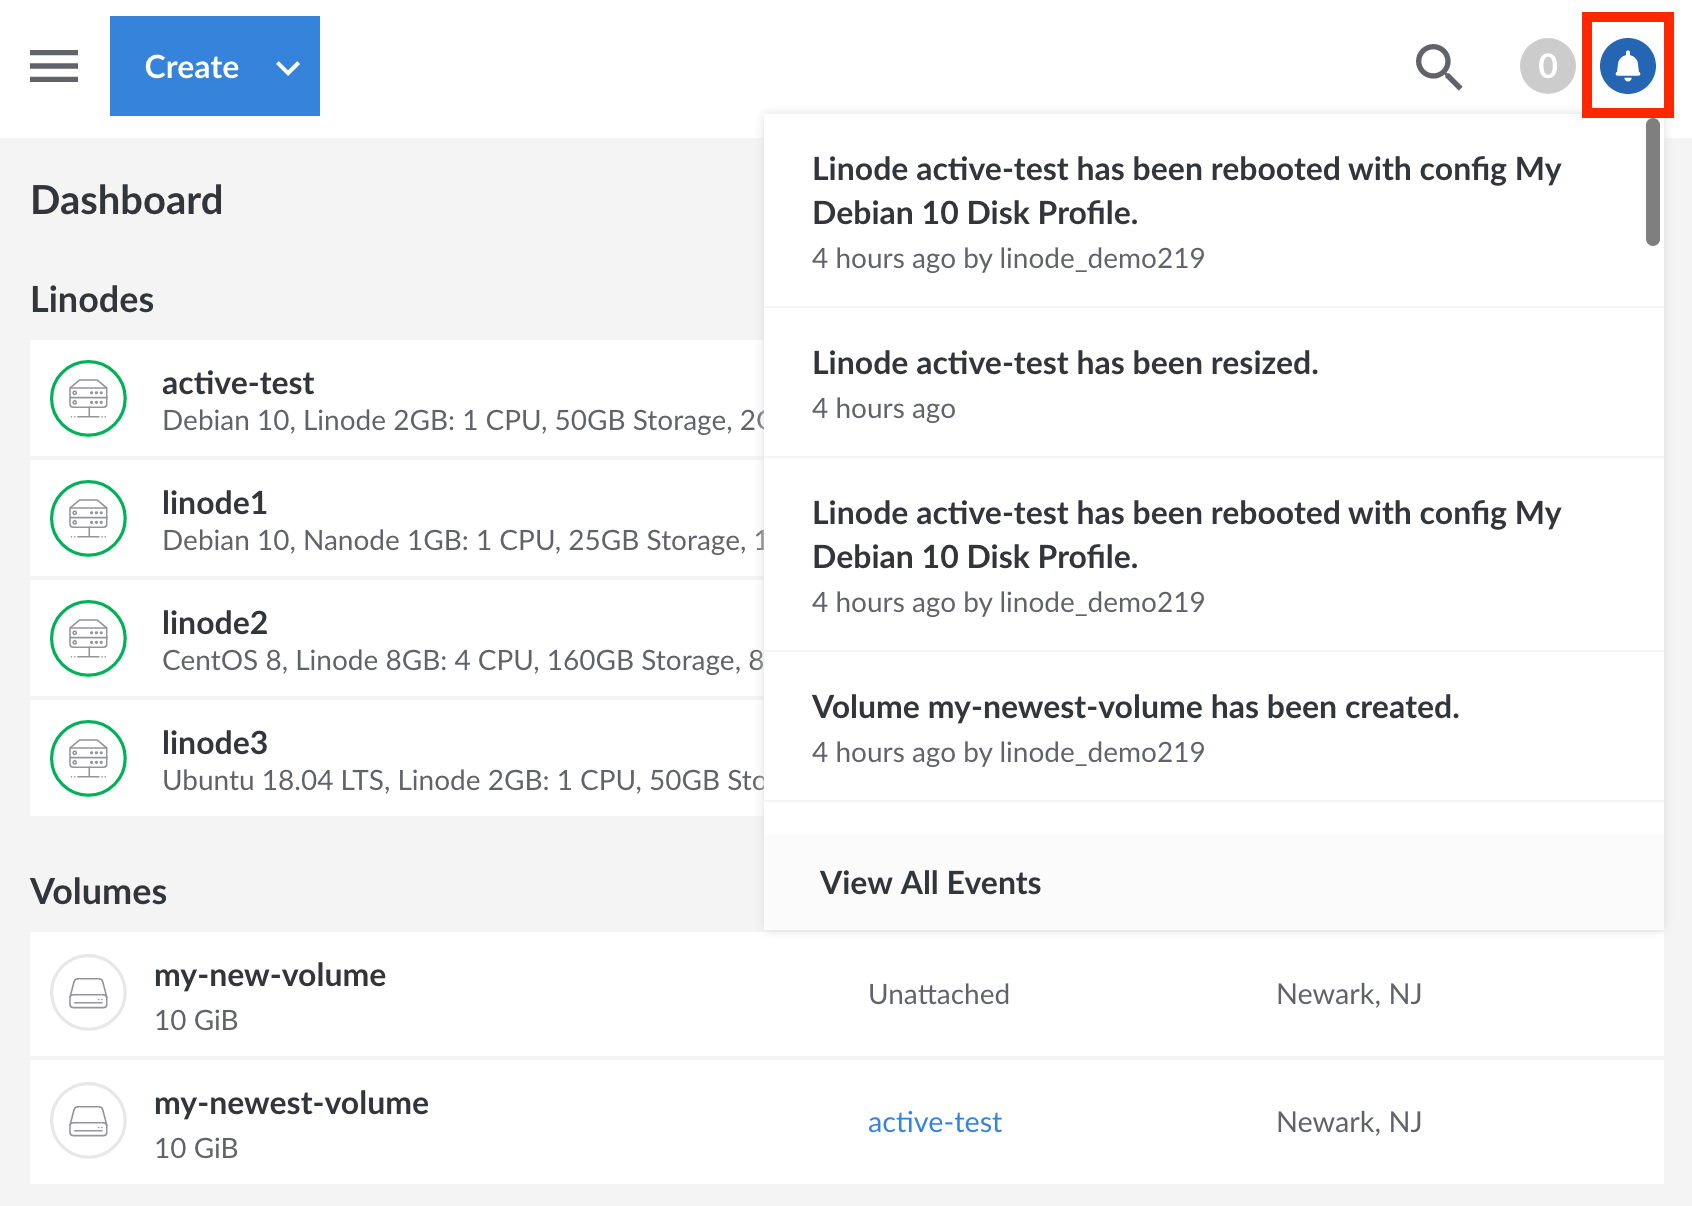The width and height of the screenshot is (1692, 1206).
Task: Select the View All Events option
Action: 930,883
